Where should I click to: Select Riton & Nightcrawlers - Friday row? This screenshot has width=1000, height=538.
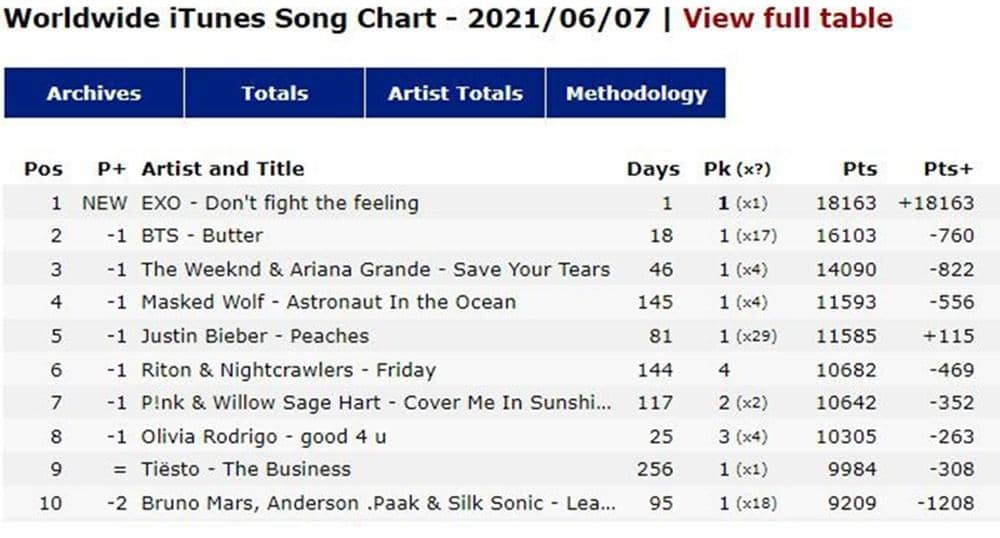click(288, 370)
